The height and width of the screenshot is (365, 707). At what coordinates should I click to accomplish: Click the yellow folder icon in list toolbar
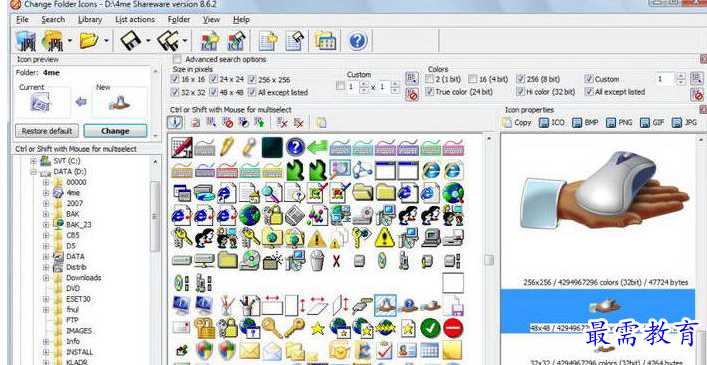(x=321, y=122)
